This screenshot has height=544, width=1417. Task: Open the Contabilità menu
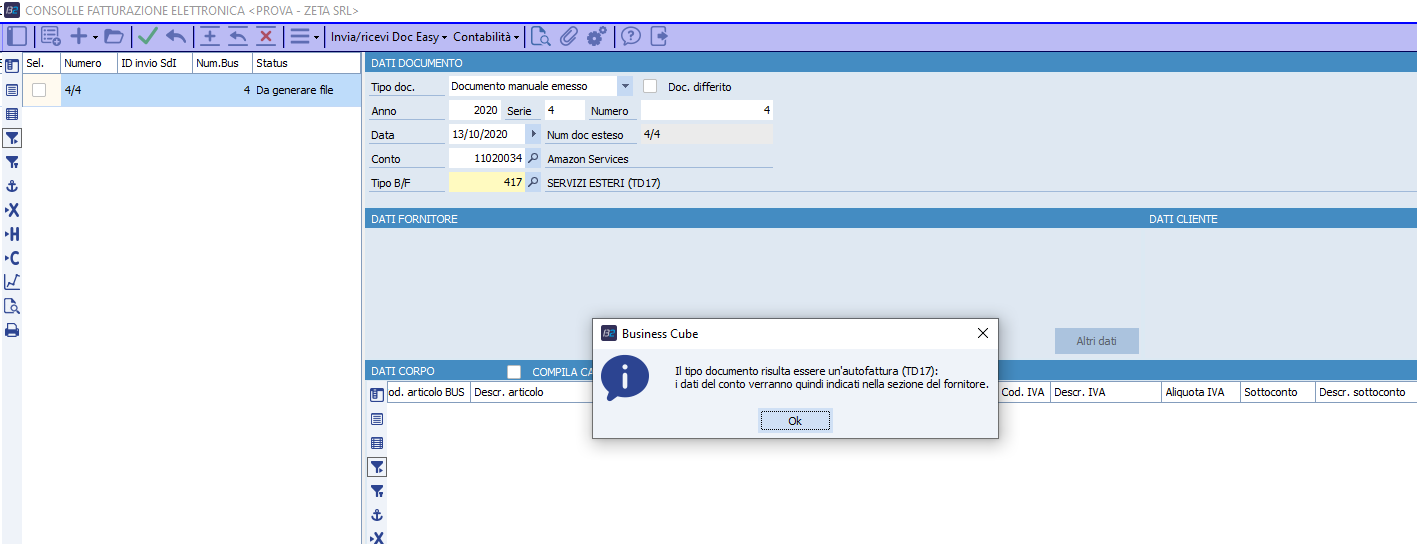point(486,37)
